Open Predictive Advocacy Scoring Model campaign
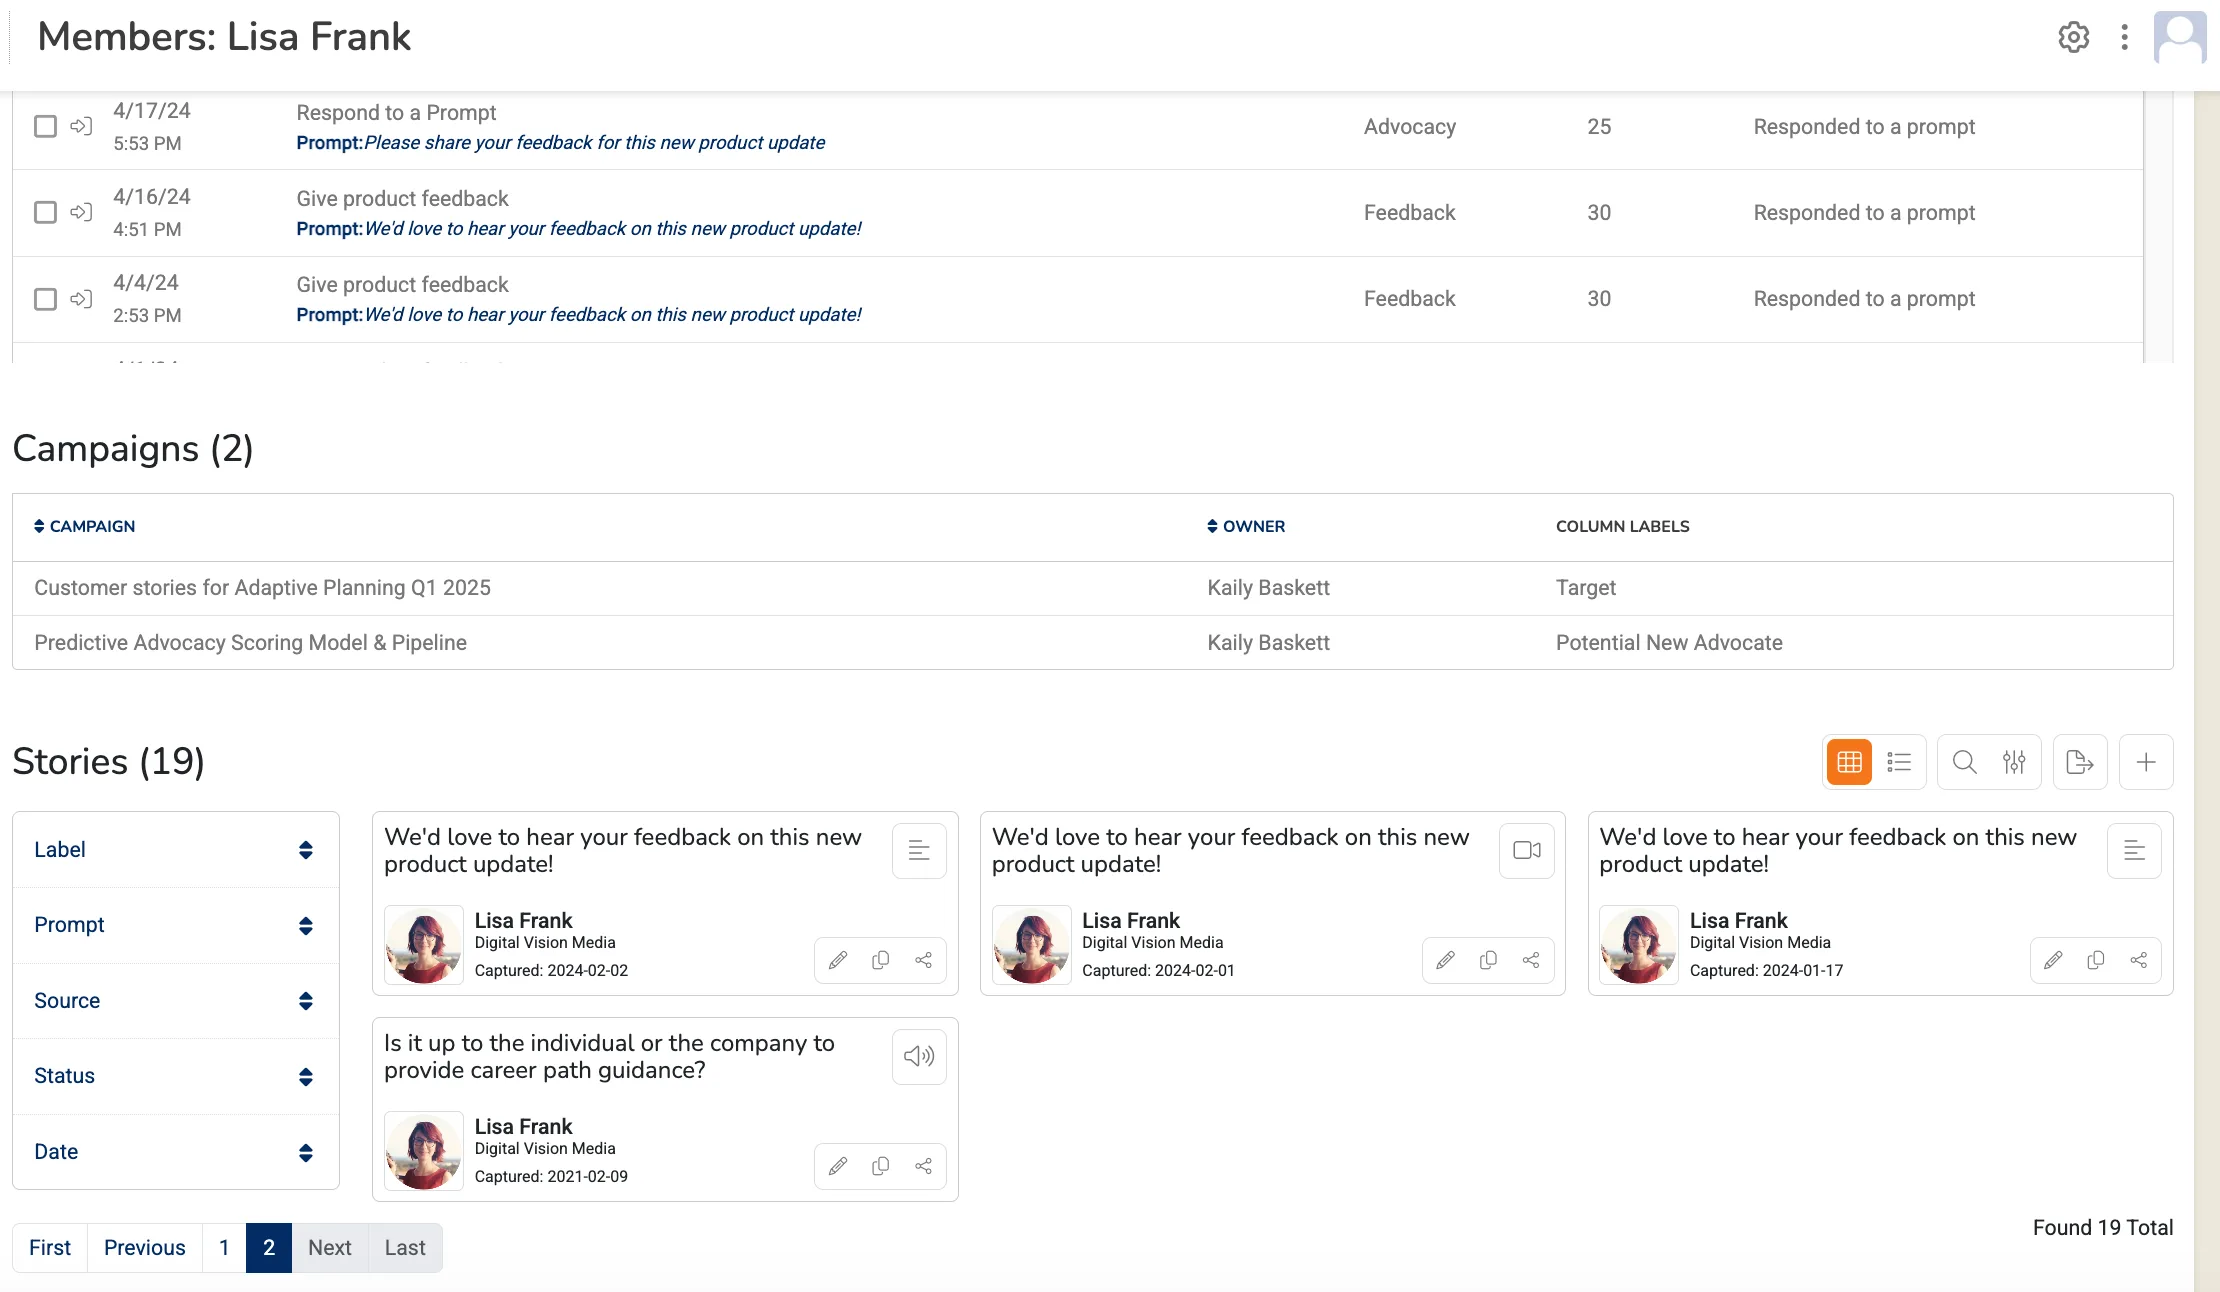 tap(250, 643)
